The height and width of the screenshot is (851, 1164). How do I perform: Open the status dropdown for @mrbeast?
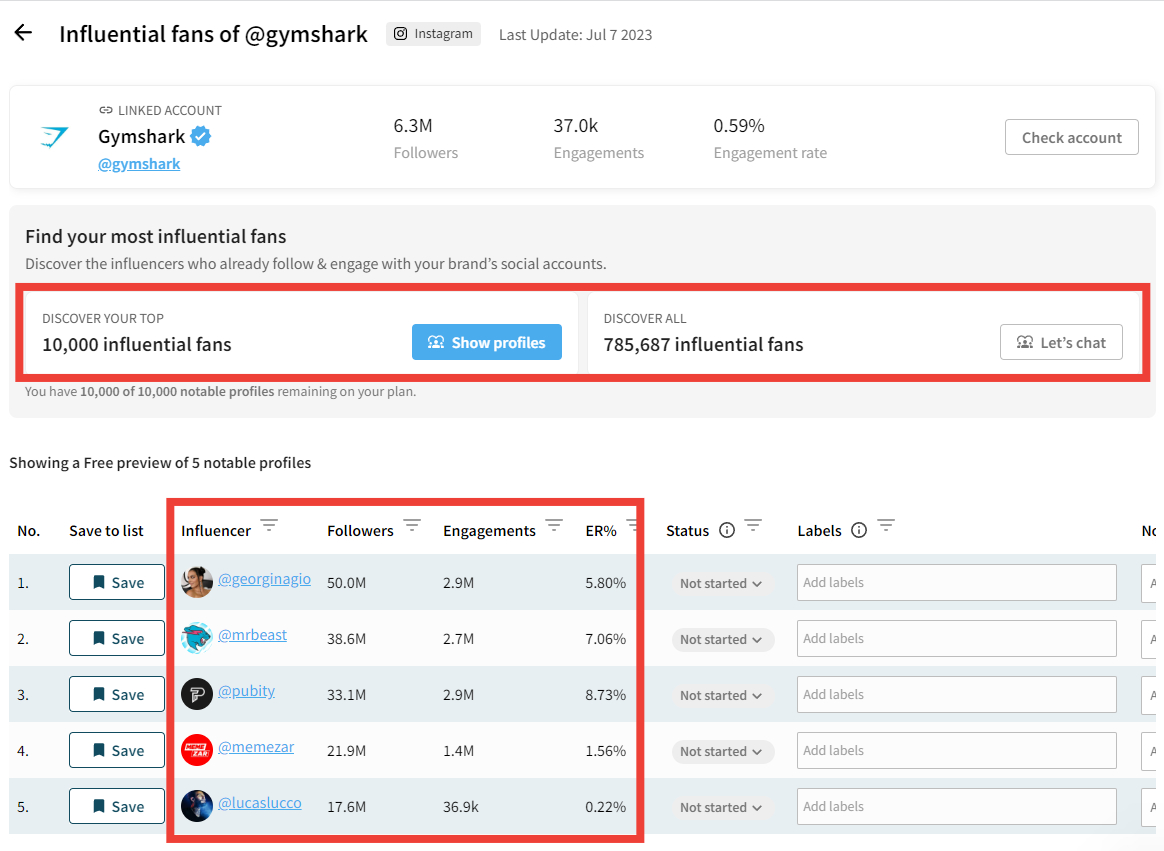pyautogui.click(x=722, y=639)
